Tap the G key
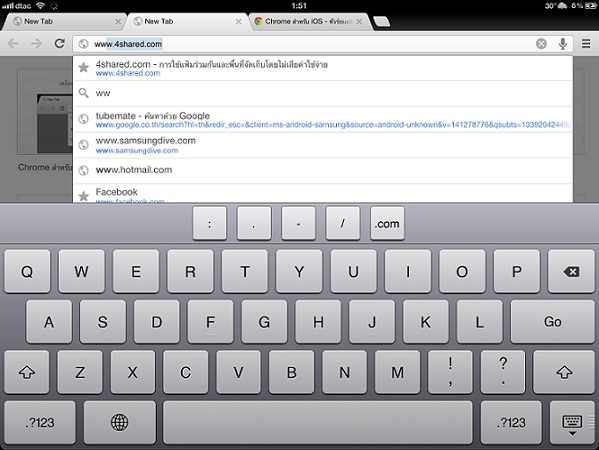This screenshot has width=599, height=450. (x=264, y=322)
